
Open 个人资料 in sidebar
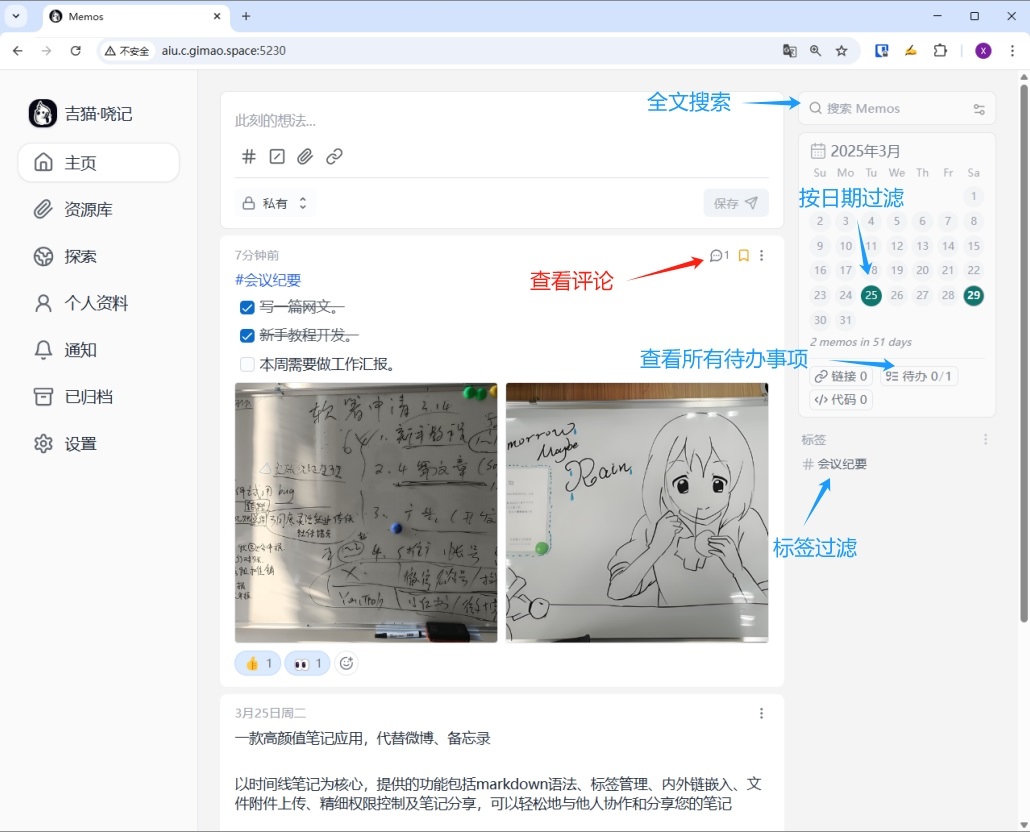tap(99, 303)
